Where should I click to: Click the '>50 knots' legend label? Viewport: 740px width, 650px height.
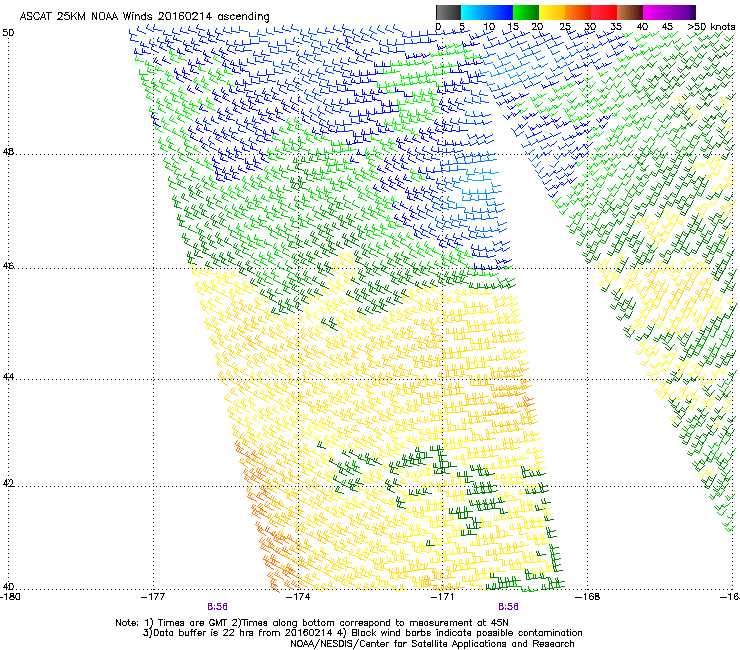pyautogui.click(x=711, y=26)
